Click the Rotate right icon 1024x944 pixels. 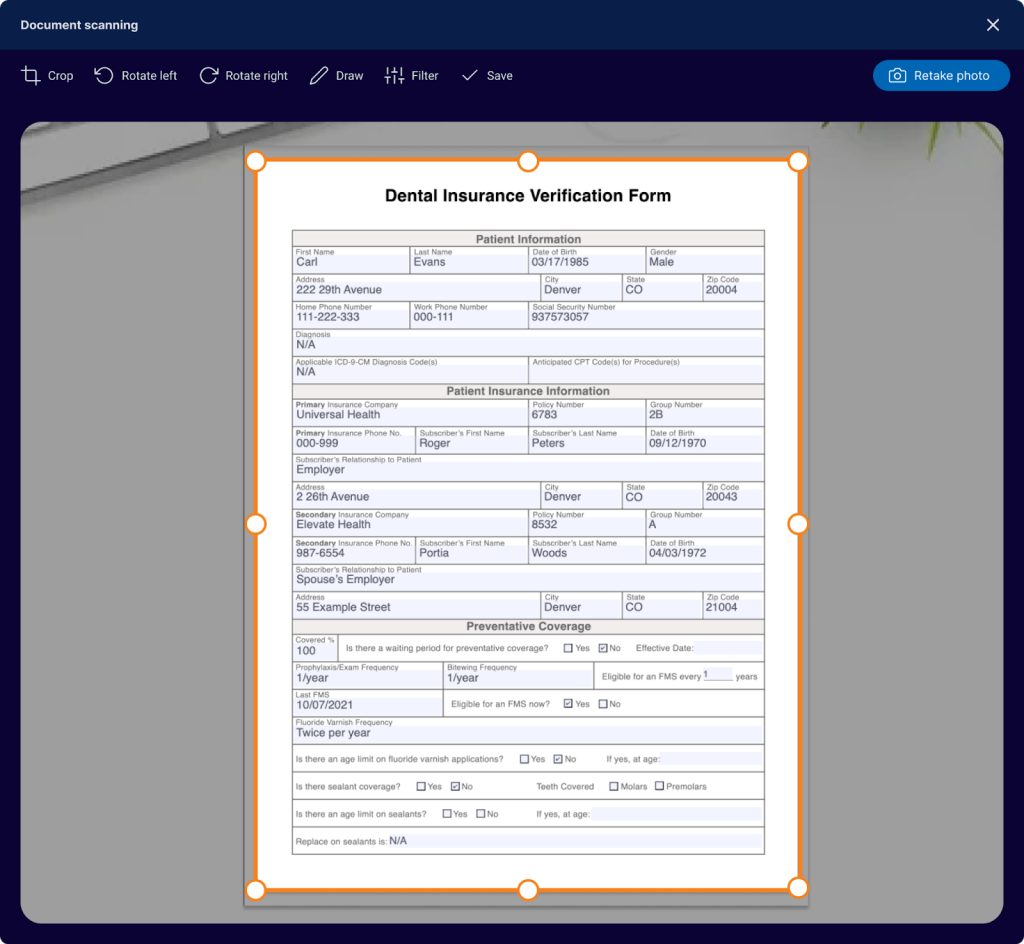click(x=209, y=76)
